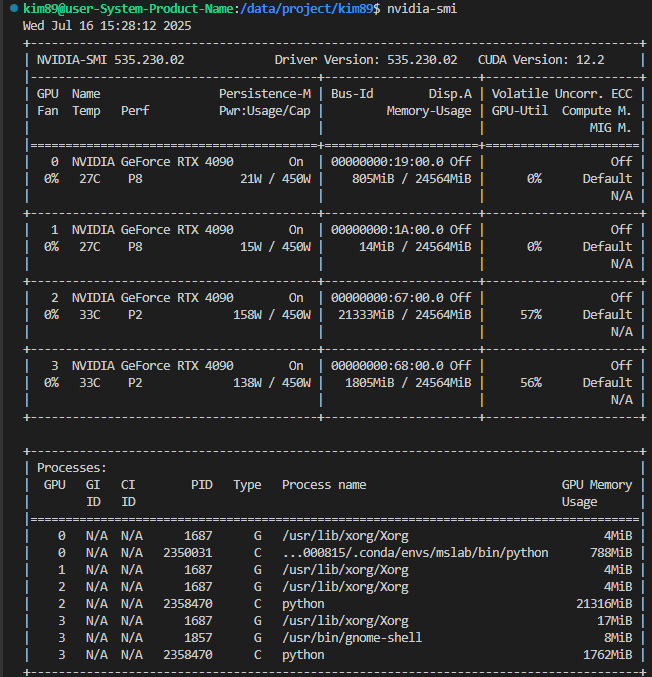Click the 15W / 450W power reading
This screenshot has height=677, width=652.
(x=275, y=247)
